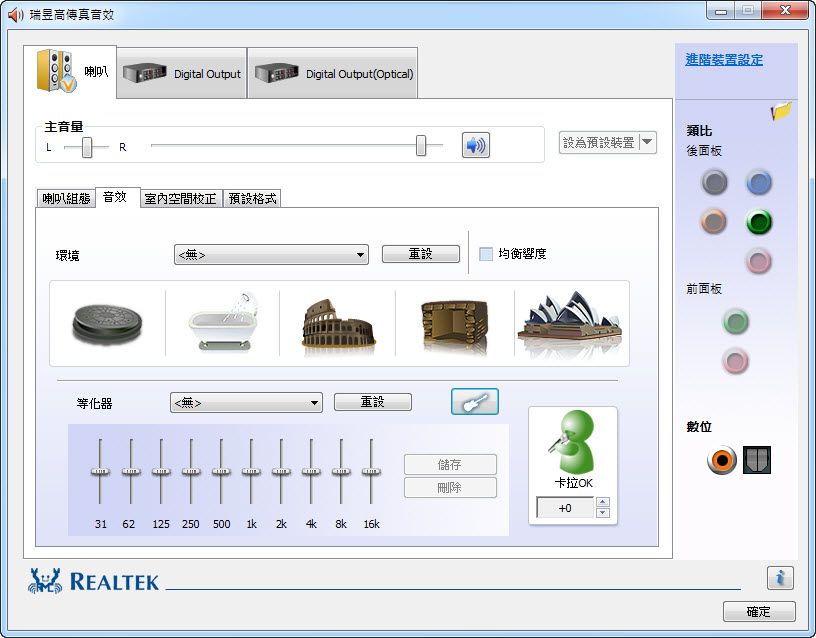The image size is (816, 638).
Task: Choose the Colosseum environment preset
Action: [338, 322]
